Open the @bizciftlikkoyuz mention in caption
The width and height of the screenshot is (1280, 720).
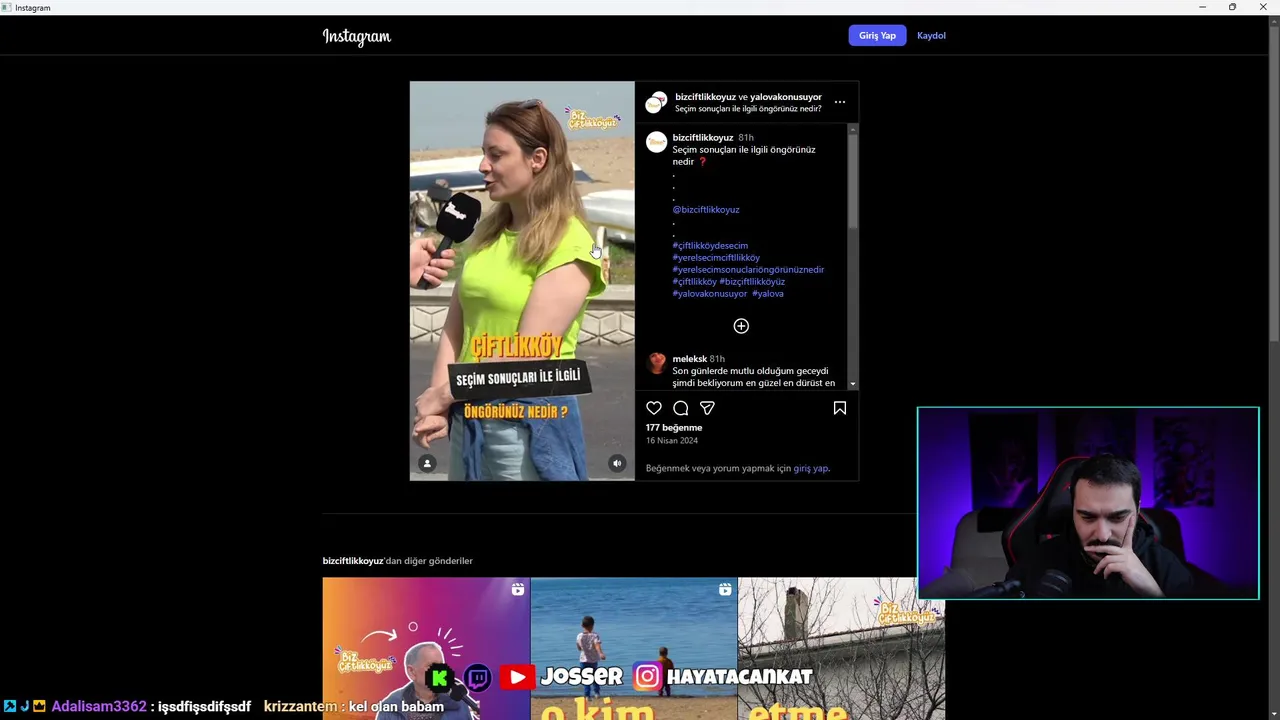(x=706, y=210)
